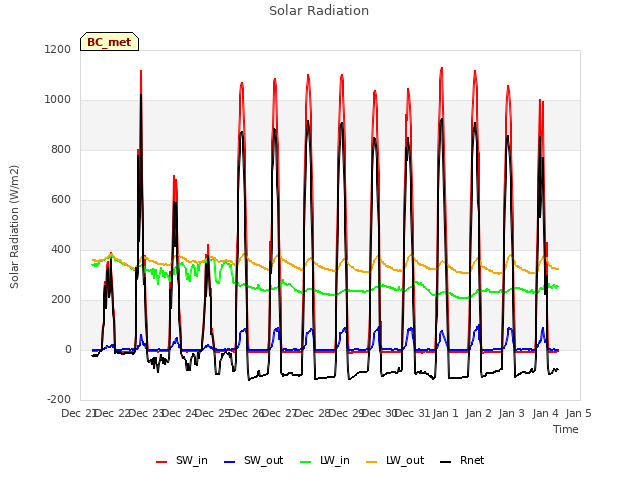640x480 pixels.
Task: Click the Jan 1 x-axis label
Action: [x=446, y=413]
